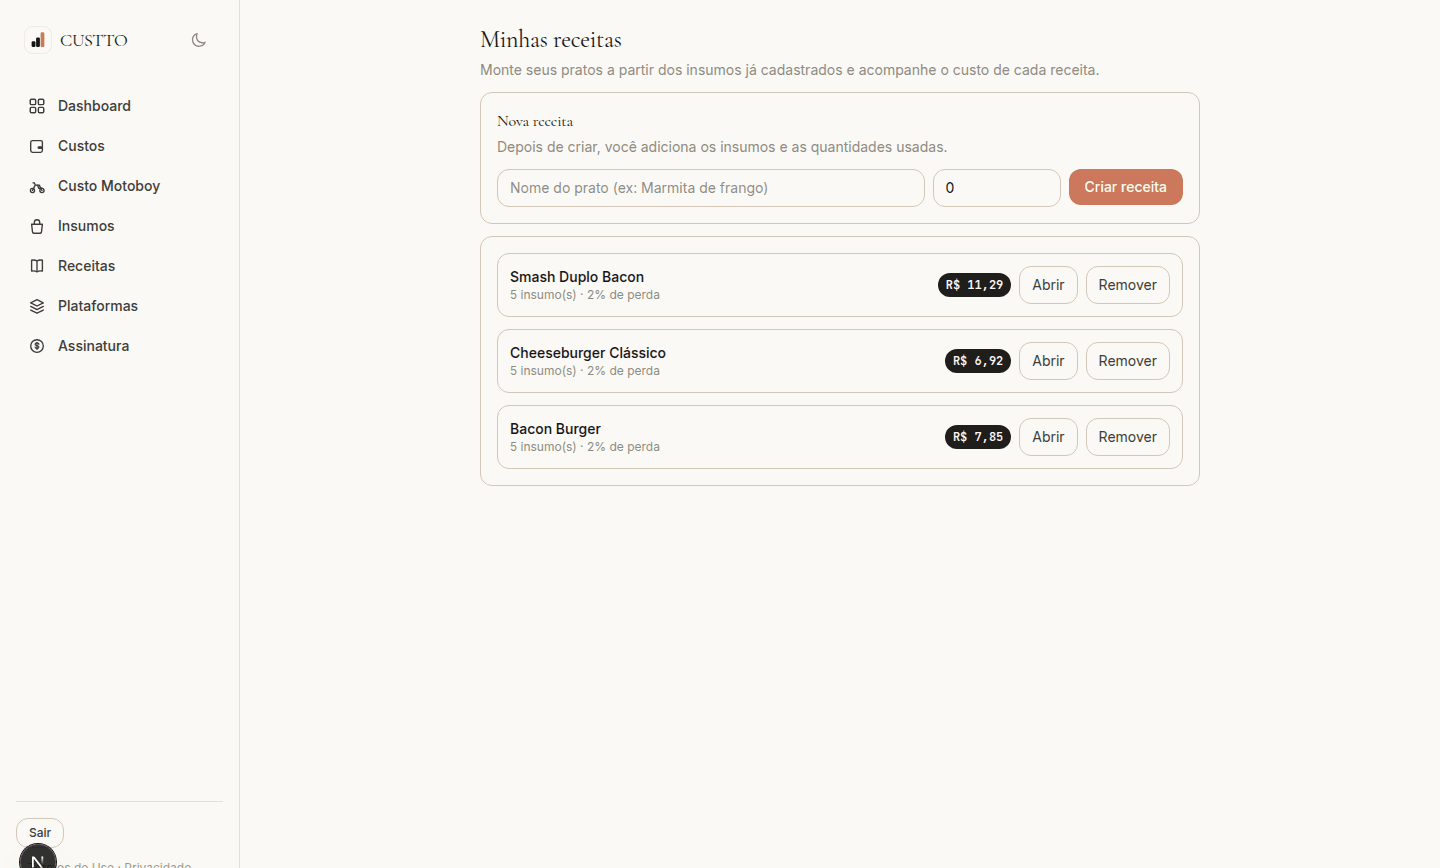Screen dimensions: 1440x868
Task: Click the Plataformas layers icon
Action: [37, 306]
